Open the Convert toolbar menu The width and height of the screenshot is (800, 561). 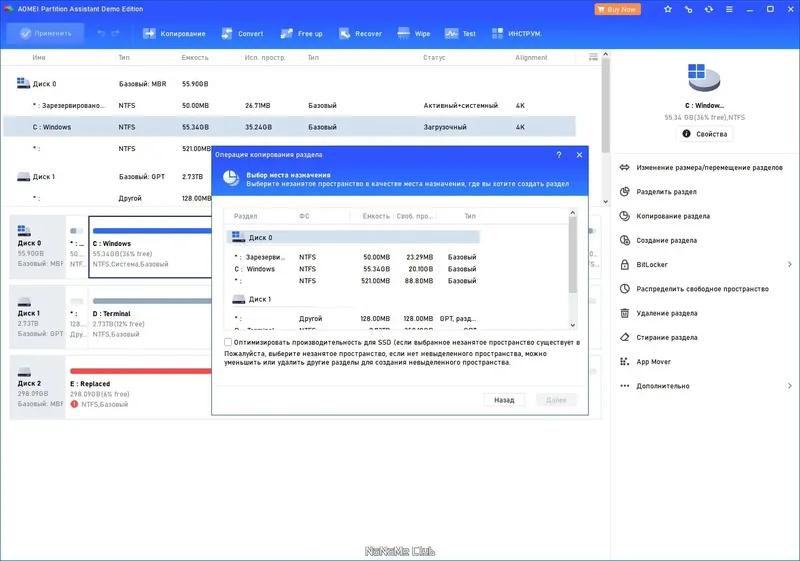click(243, 34)
